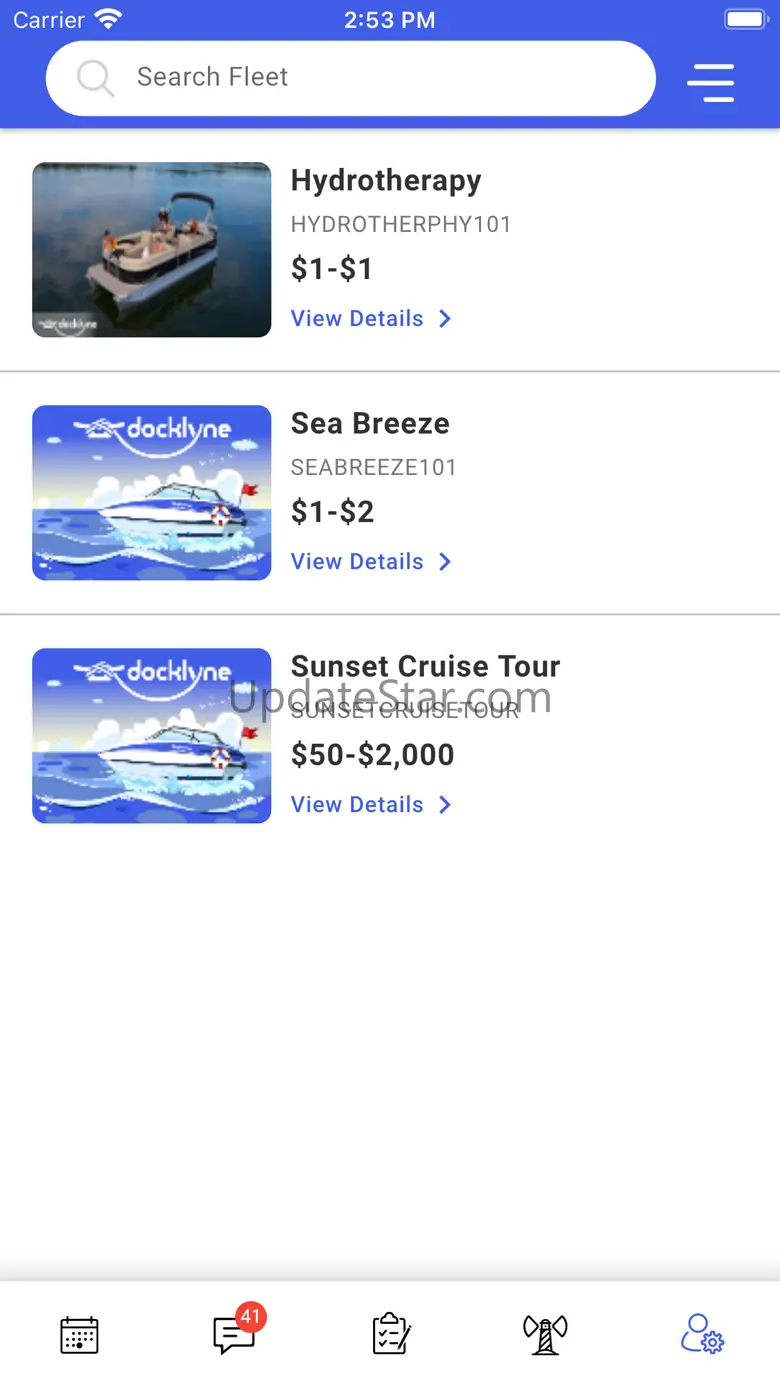Click the search magnifier icon
The image size is (780, 1387).
pyautogui.click(x=96, y=78)
